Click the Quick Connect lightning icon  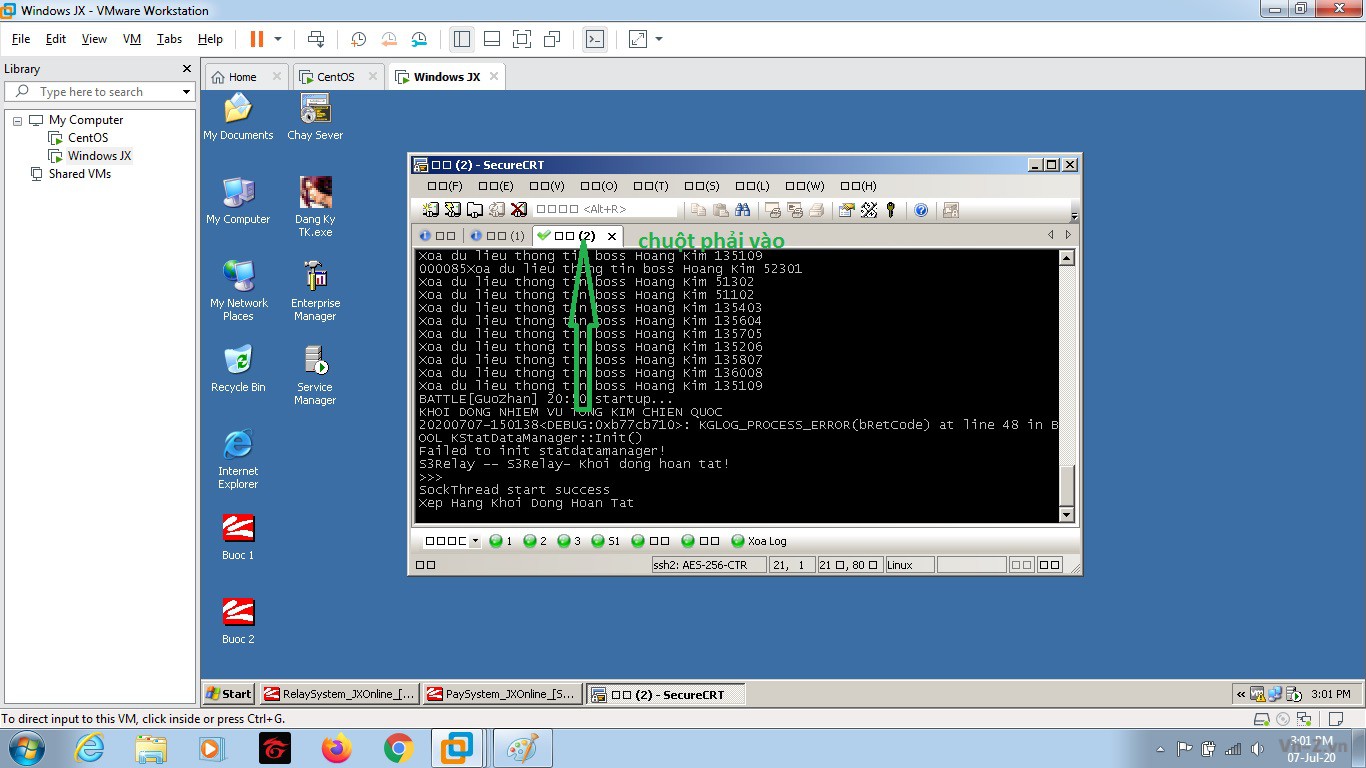click(453, 210)
